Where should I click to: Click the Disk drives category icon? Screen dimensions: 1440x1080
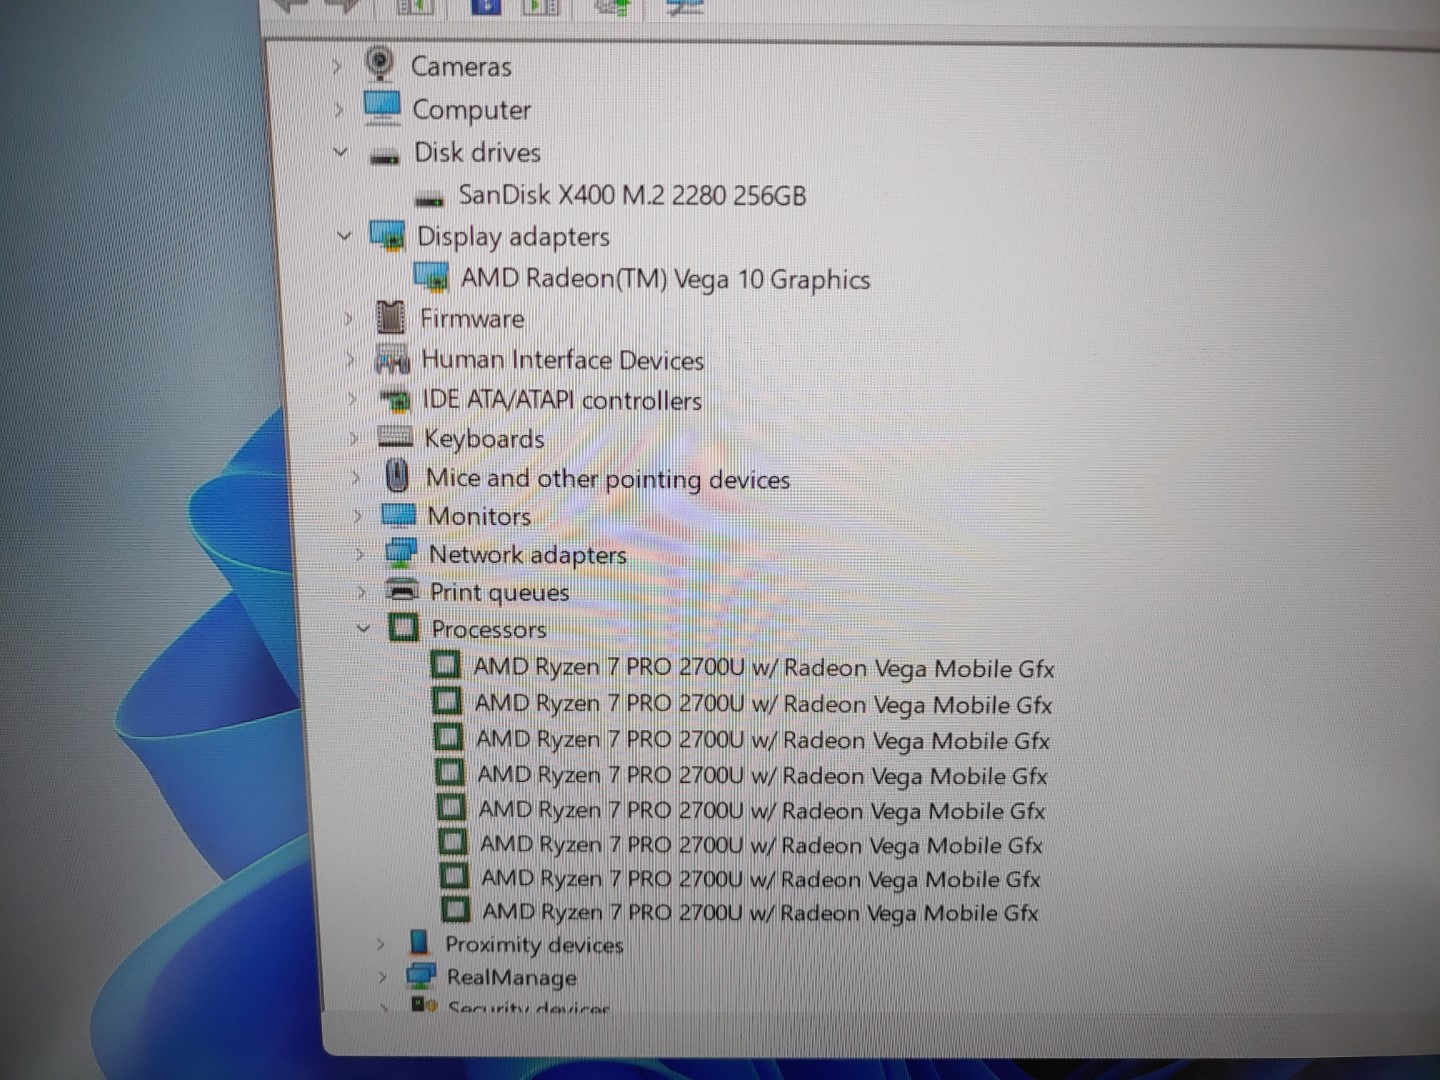(385, 155)
